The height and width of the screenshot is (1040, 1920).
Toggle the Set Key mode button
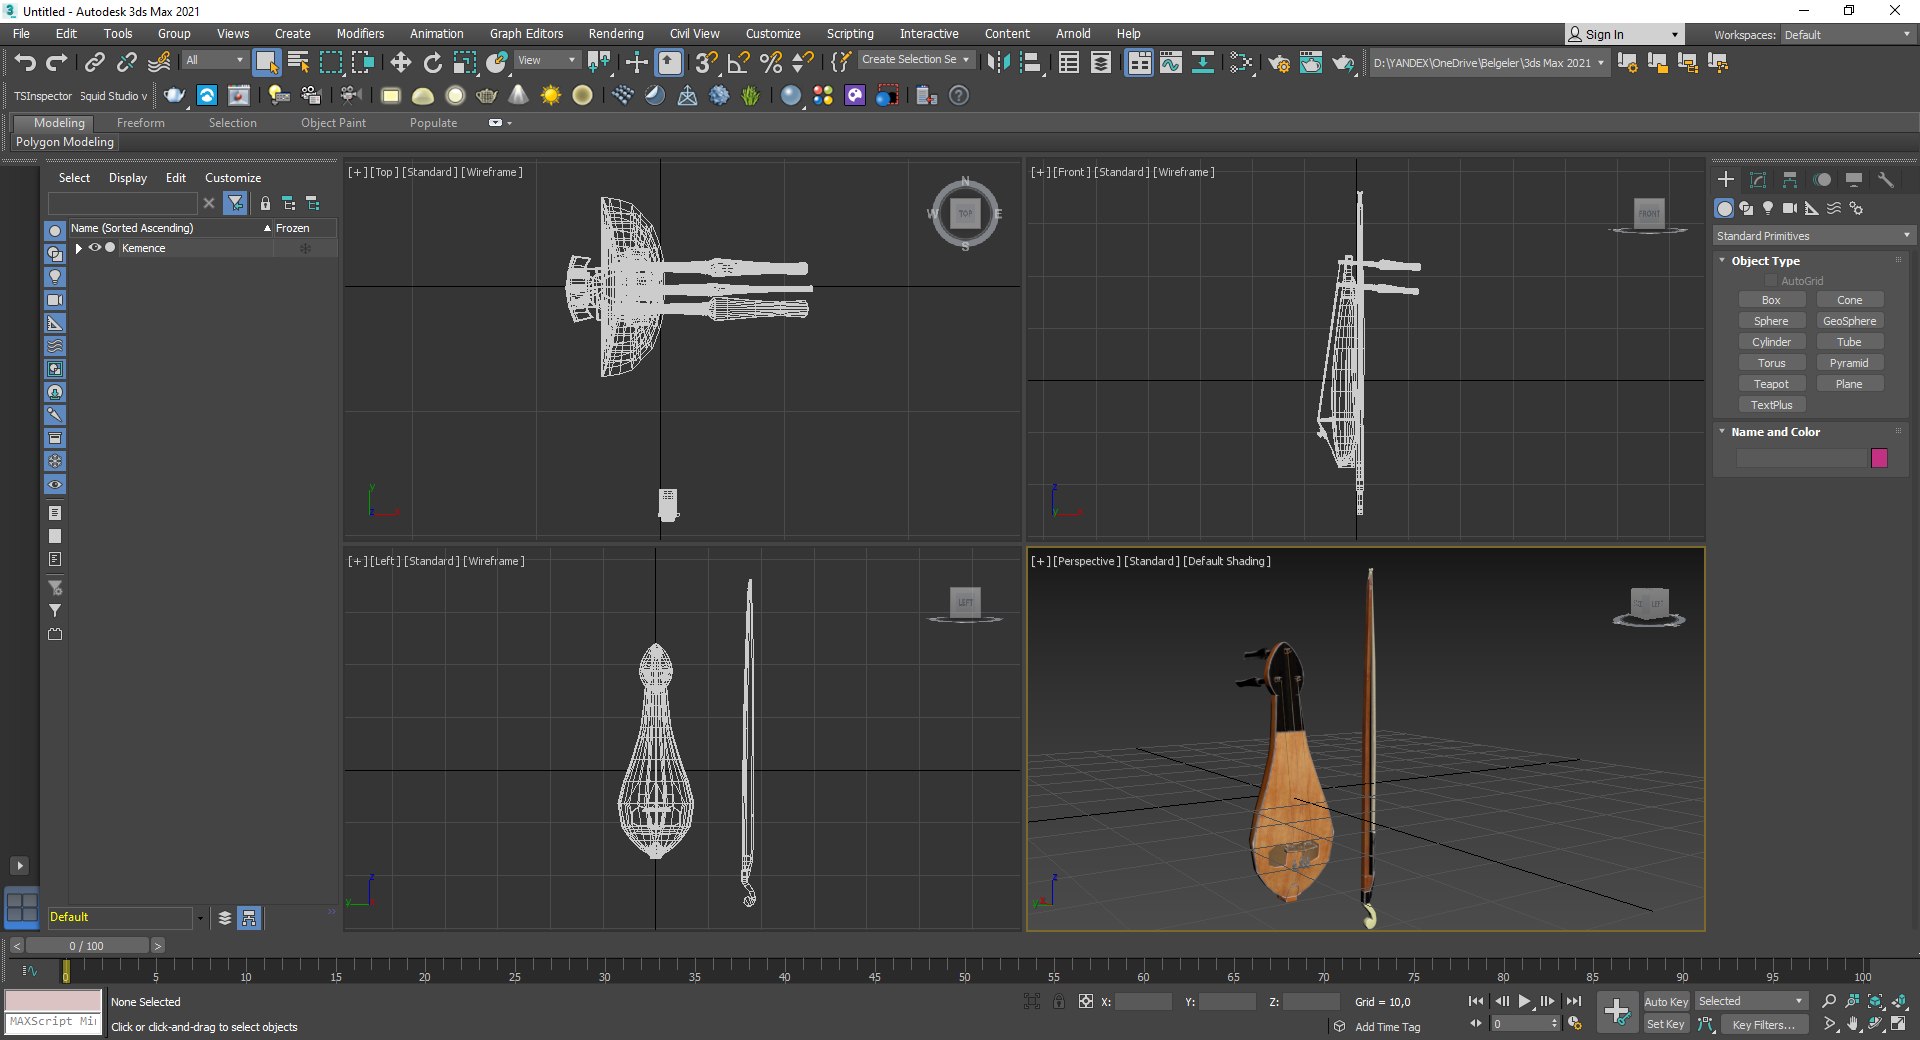point(1666,1024)
